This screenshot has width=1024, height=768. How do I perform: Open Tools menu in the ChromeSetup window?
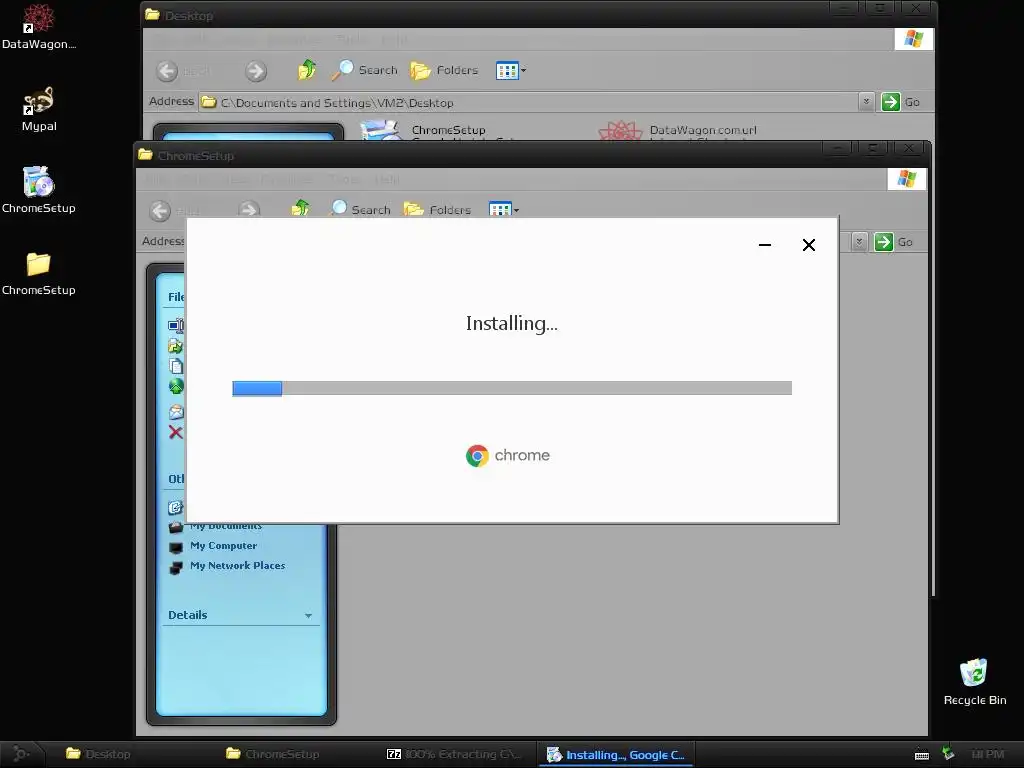click(344, 179)
